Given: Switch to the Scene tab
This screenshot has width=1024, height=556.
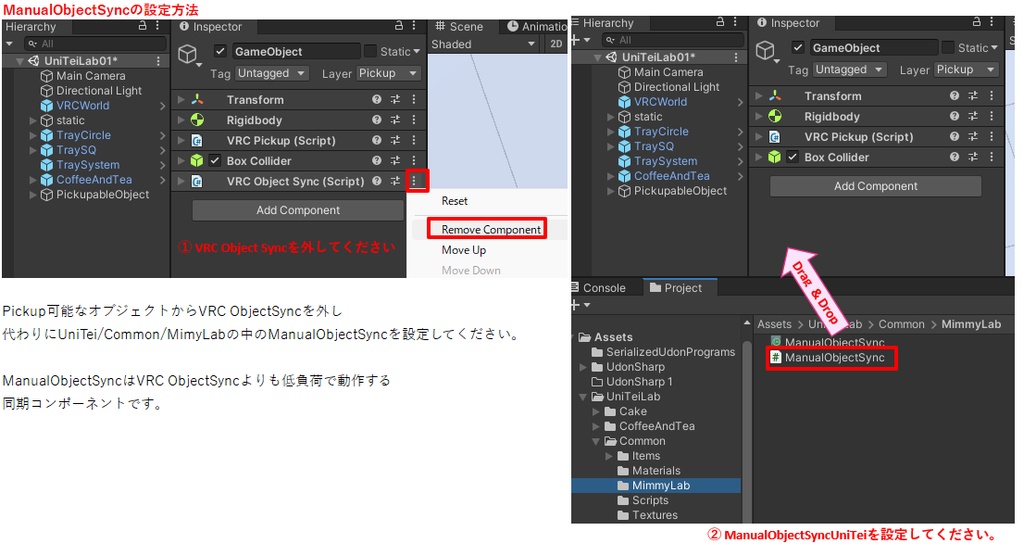Looking at the screenshot, I should click(x=459, y=26).
